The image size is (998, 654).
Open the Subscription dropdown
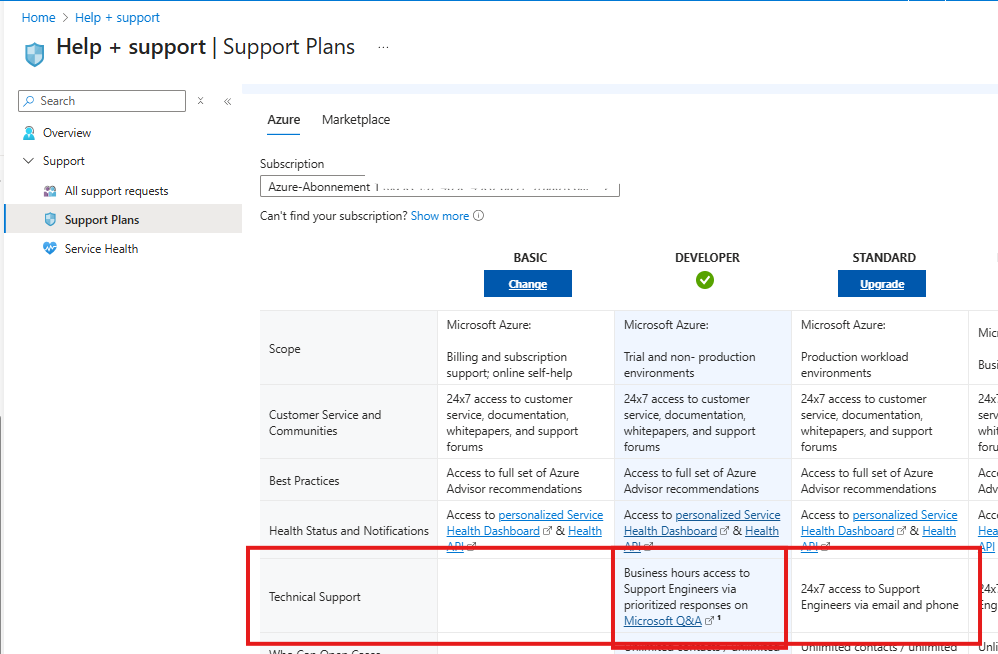[x=440, y=186]
